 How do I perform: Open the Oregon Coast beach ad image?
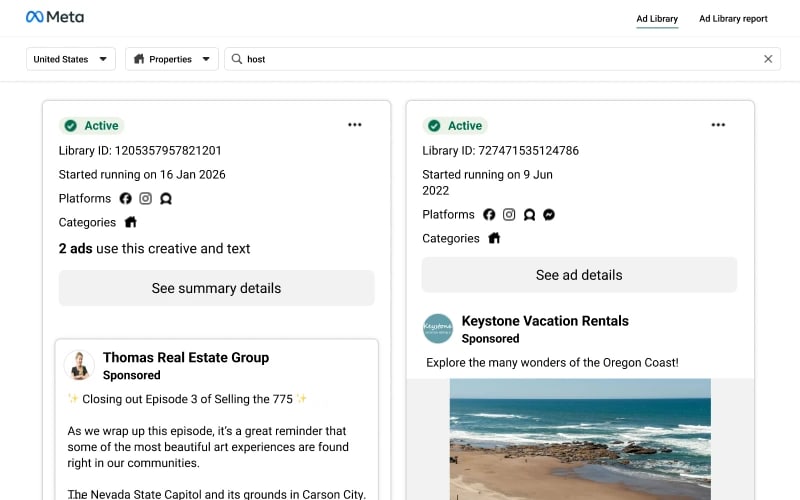coord(580,439)
